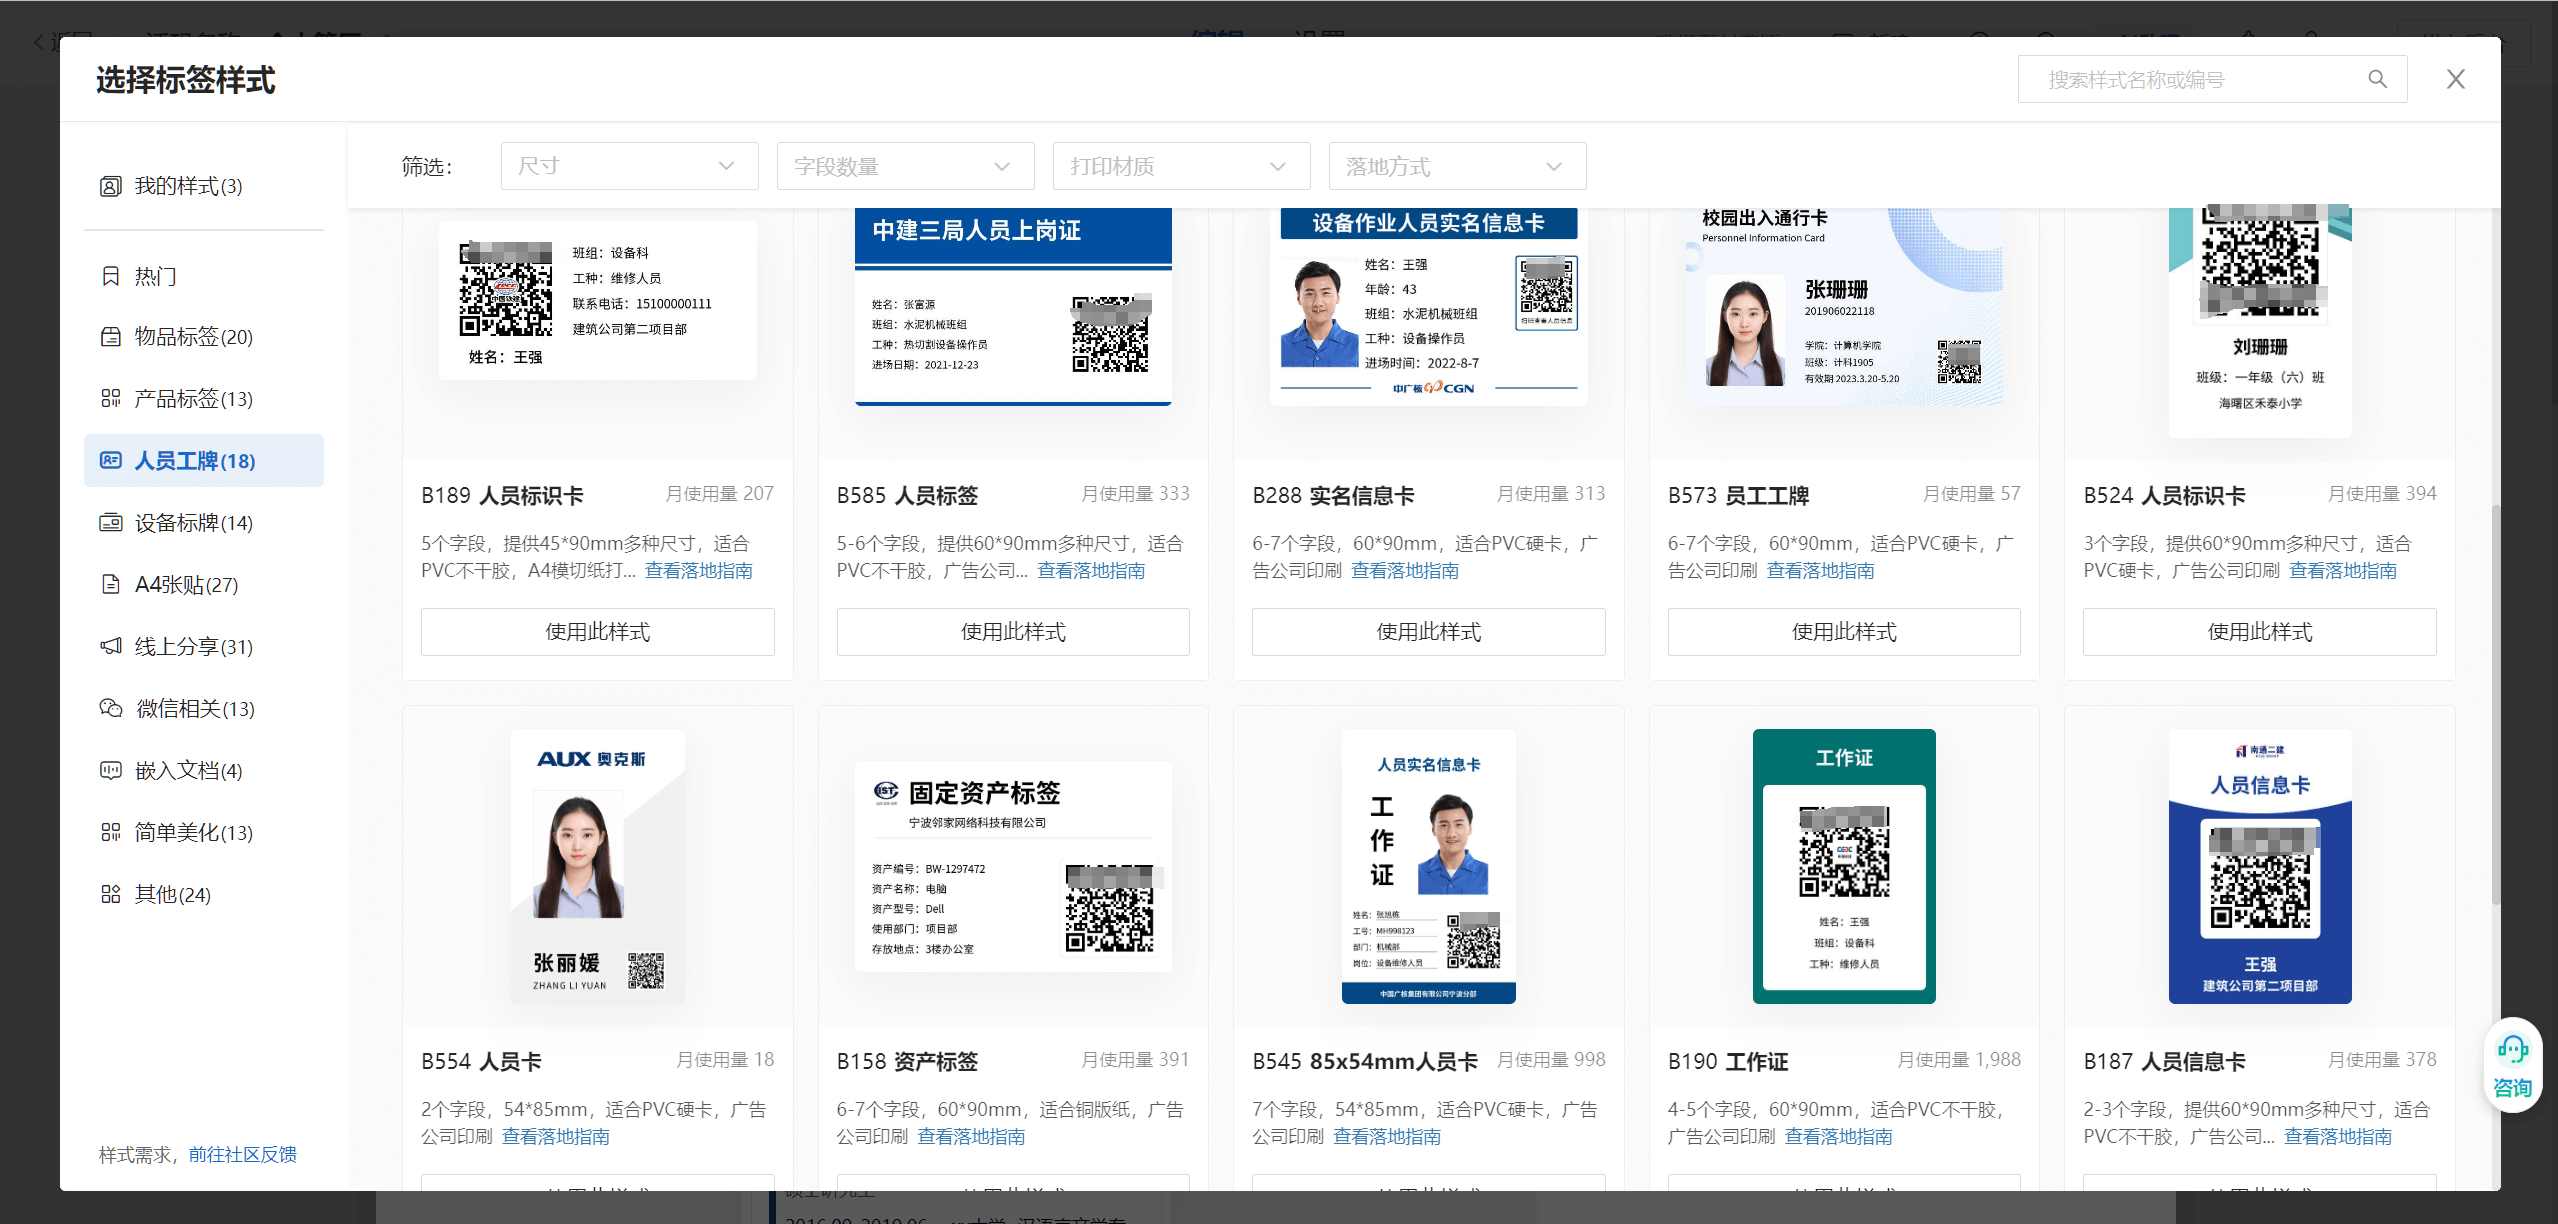The width and height of the screenshot is (2558, 1224).
Task: Click the 微信相关 WeChat icon
Action: pos(110,708)
